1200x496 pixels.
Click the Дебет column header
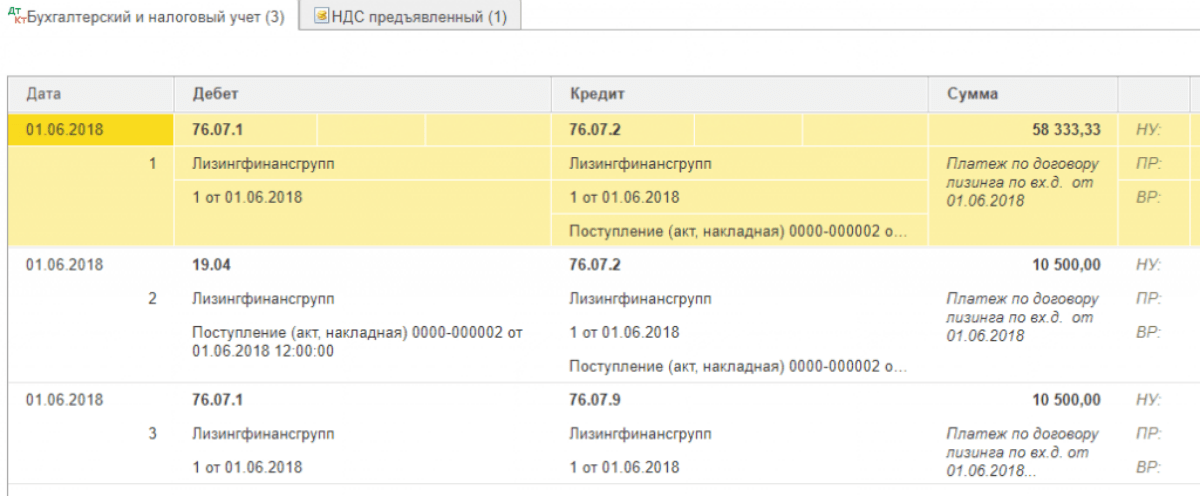215,94
